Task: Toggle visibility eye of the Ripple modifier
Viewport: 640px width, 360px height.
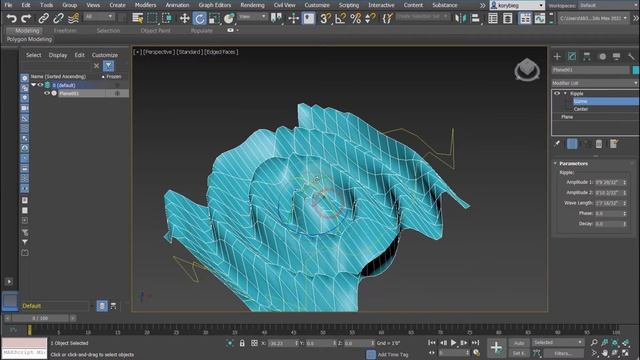Action: (x=557, y=93)
